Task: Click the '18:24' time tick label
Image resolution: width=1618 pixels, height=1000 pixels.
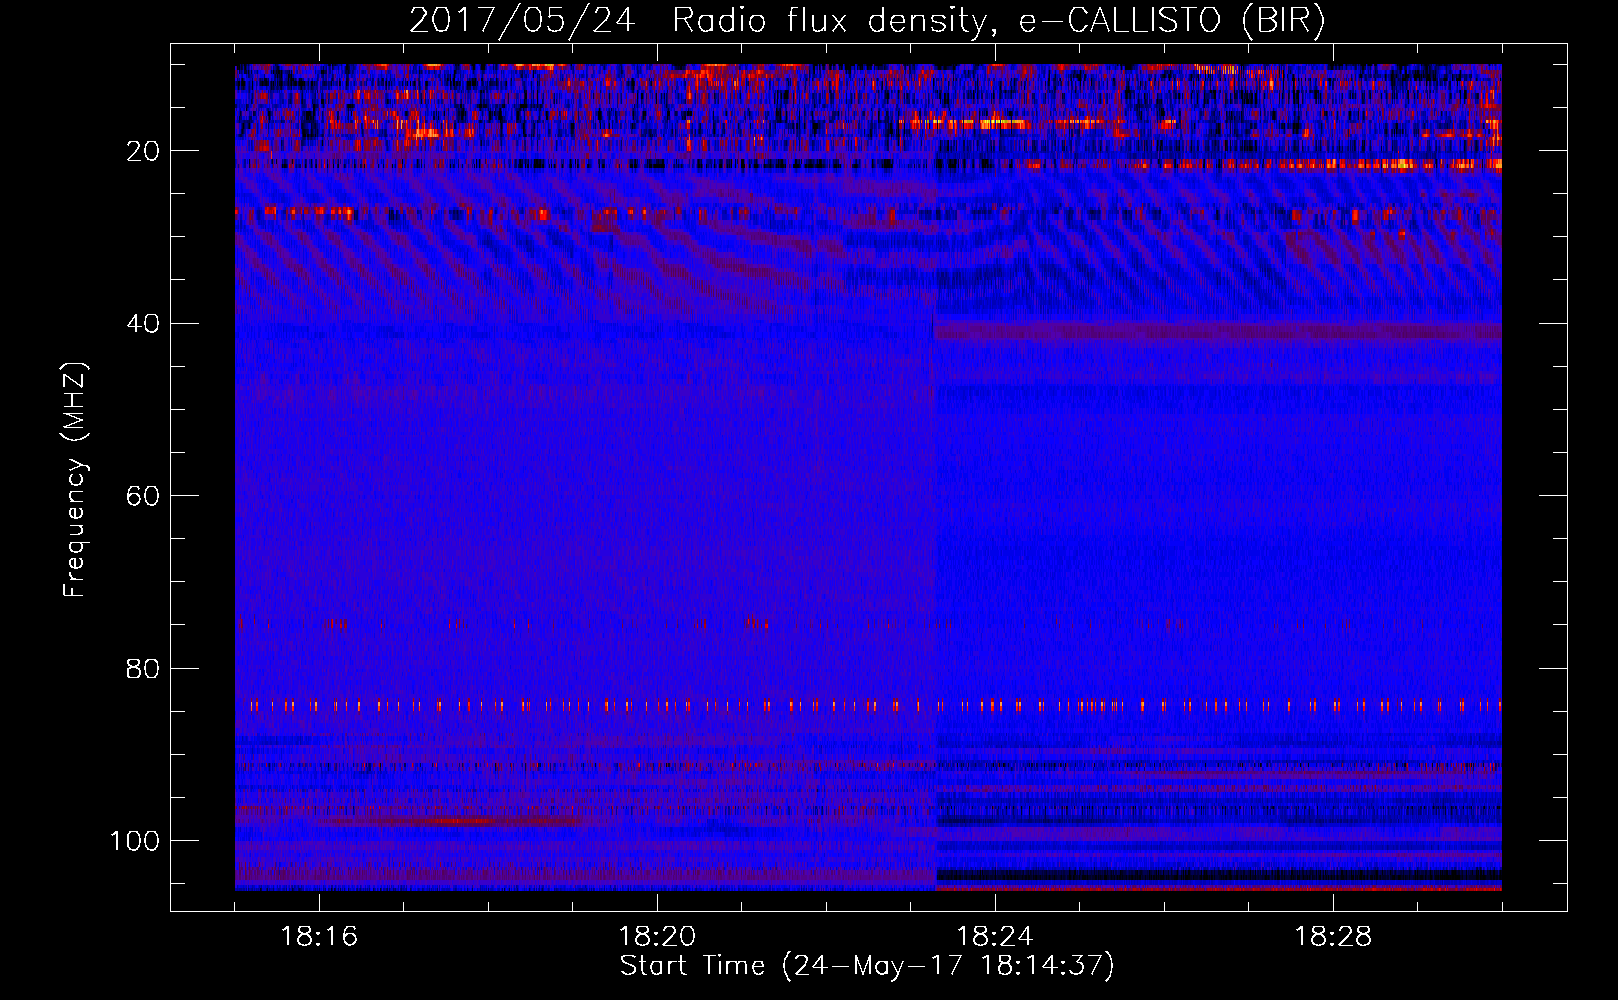Action: (995, 937)
